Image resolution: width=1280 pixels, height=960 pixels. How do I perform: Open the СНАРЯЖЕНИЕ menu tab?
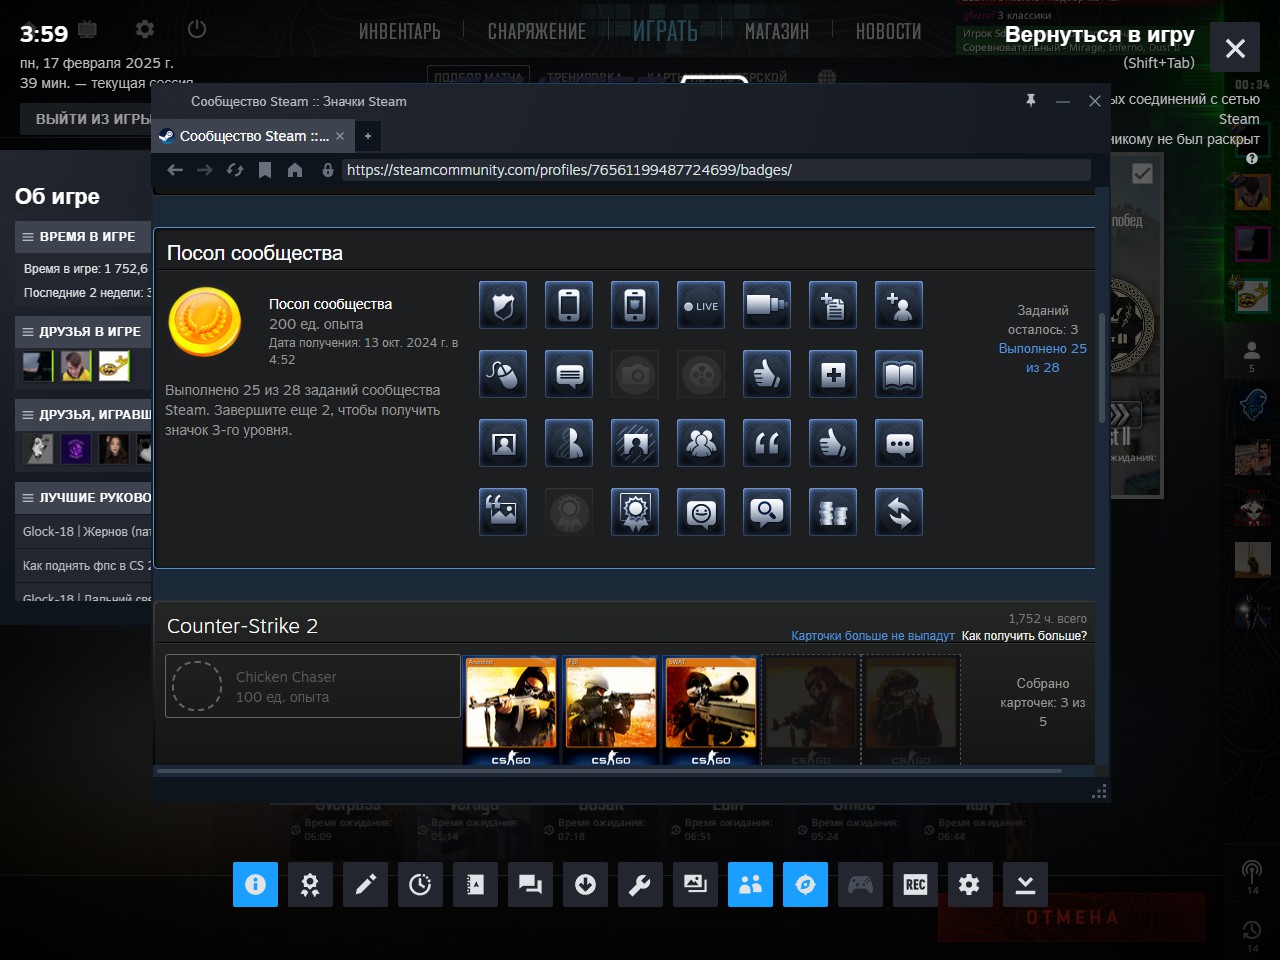(x=537, y=31)
